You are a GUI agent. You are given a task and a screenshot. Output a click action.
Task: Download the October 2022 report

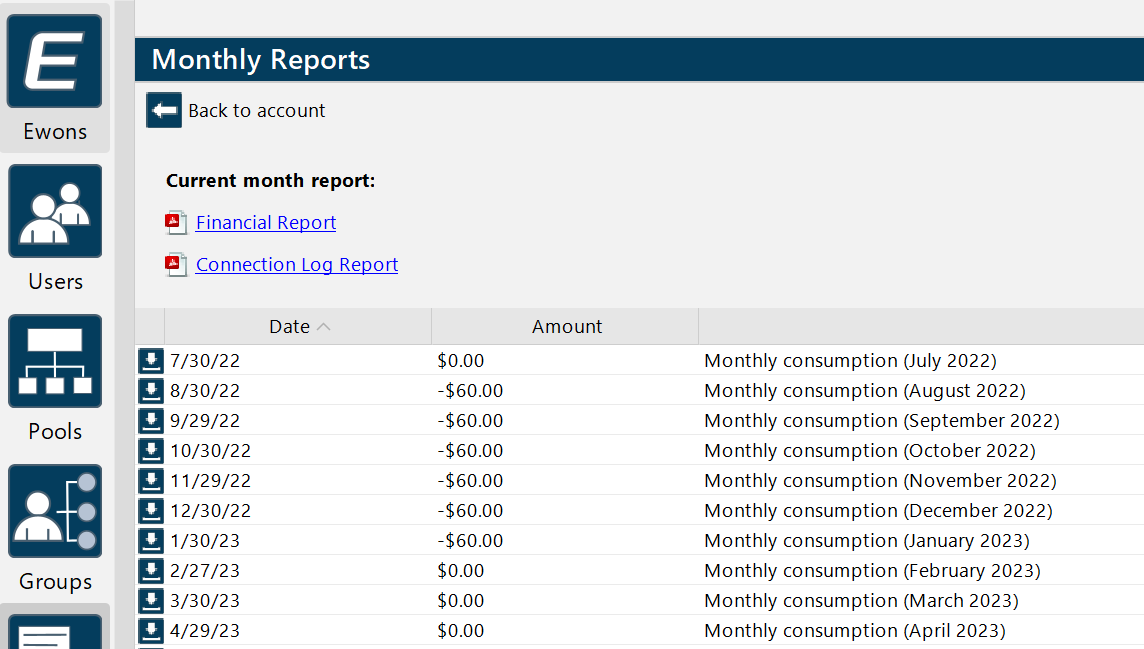click(x=150, y=451)
